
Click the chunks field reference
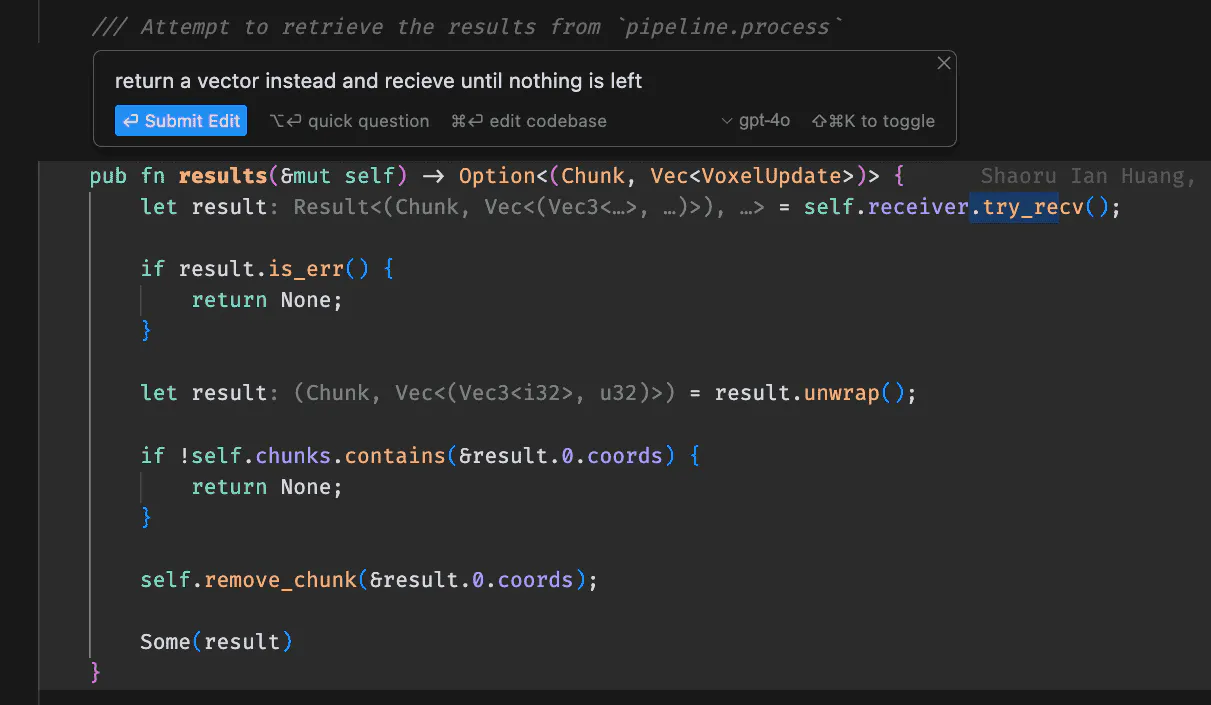(293, 456)
